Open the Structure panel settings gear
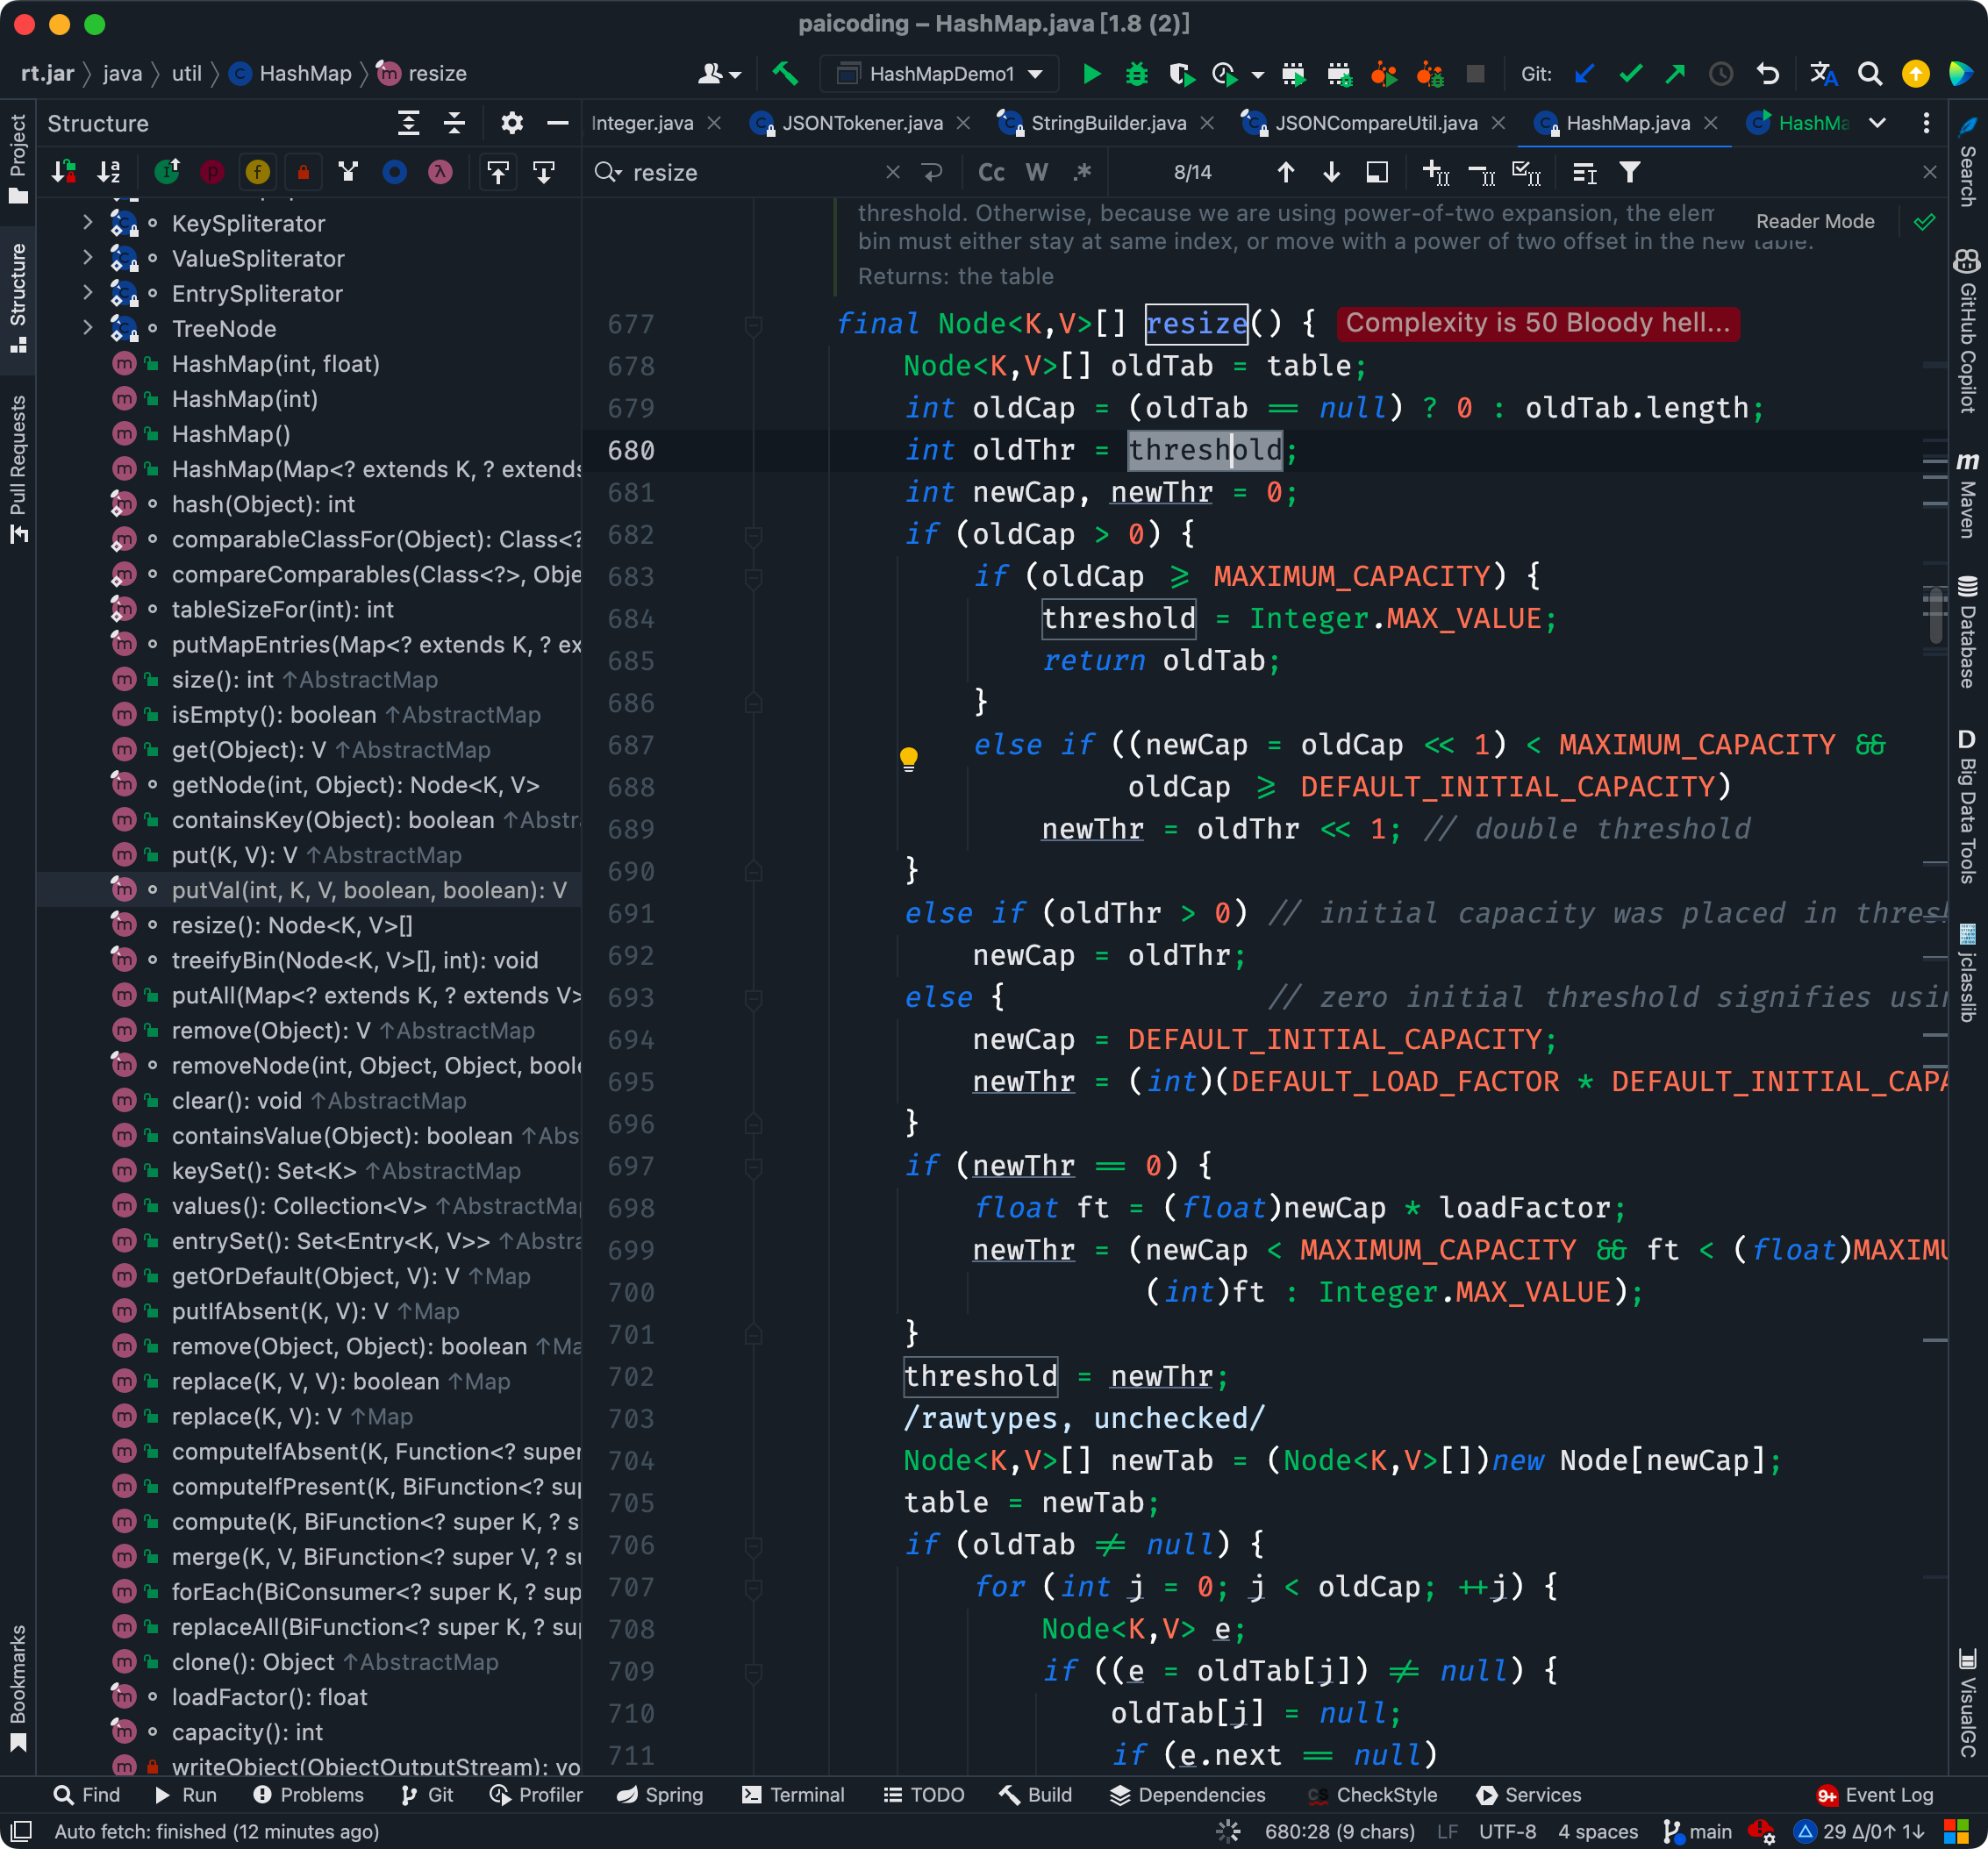Screen dimensions: 1988x1849 (x=512, y=123)
